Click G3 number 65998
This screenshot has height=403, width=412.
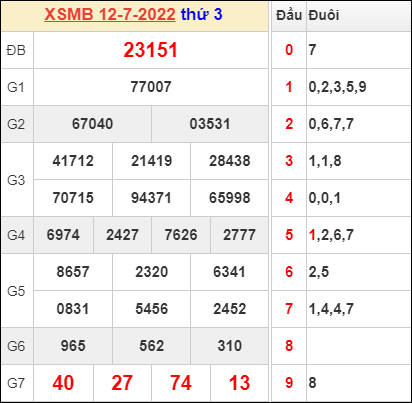230,198
